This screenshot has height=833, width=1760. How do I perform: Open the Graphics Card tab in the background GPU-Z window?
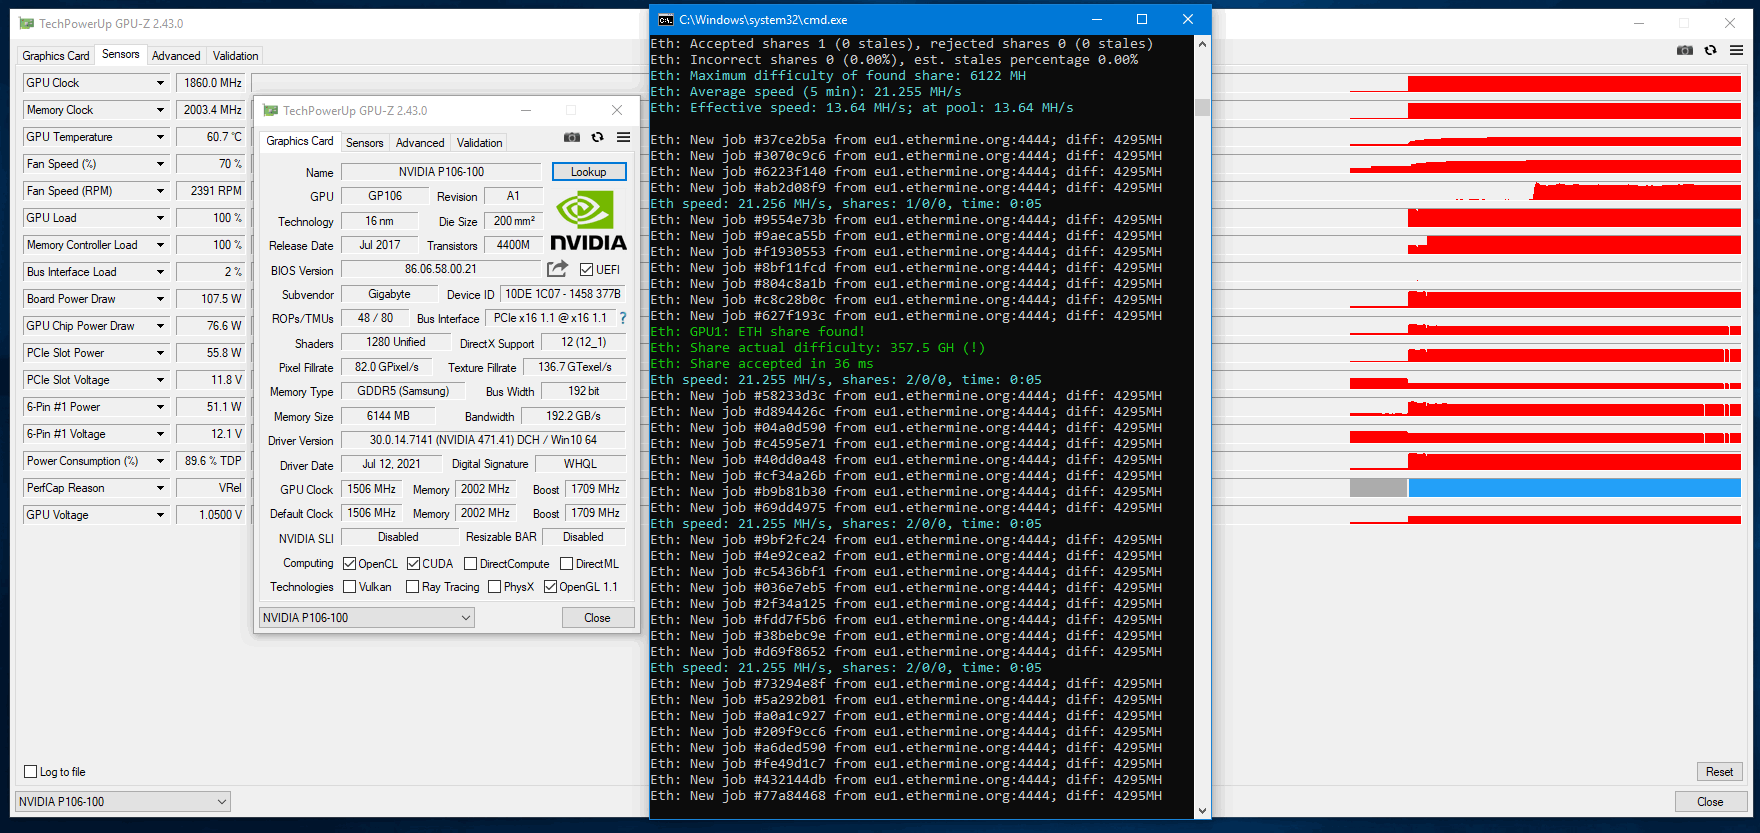click(x=56, y=56)
